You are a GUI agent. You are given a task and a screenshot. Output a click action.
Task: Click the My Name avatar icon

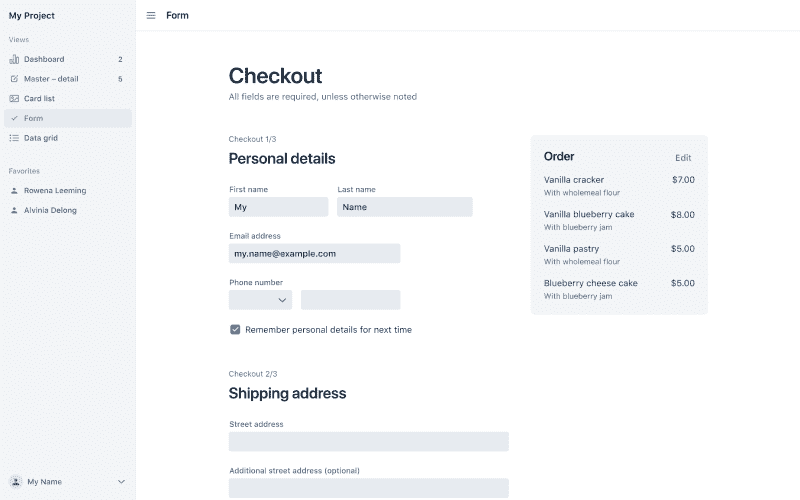tap(15, 481)
